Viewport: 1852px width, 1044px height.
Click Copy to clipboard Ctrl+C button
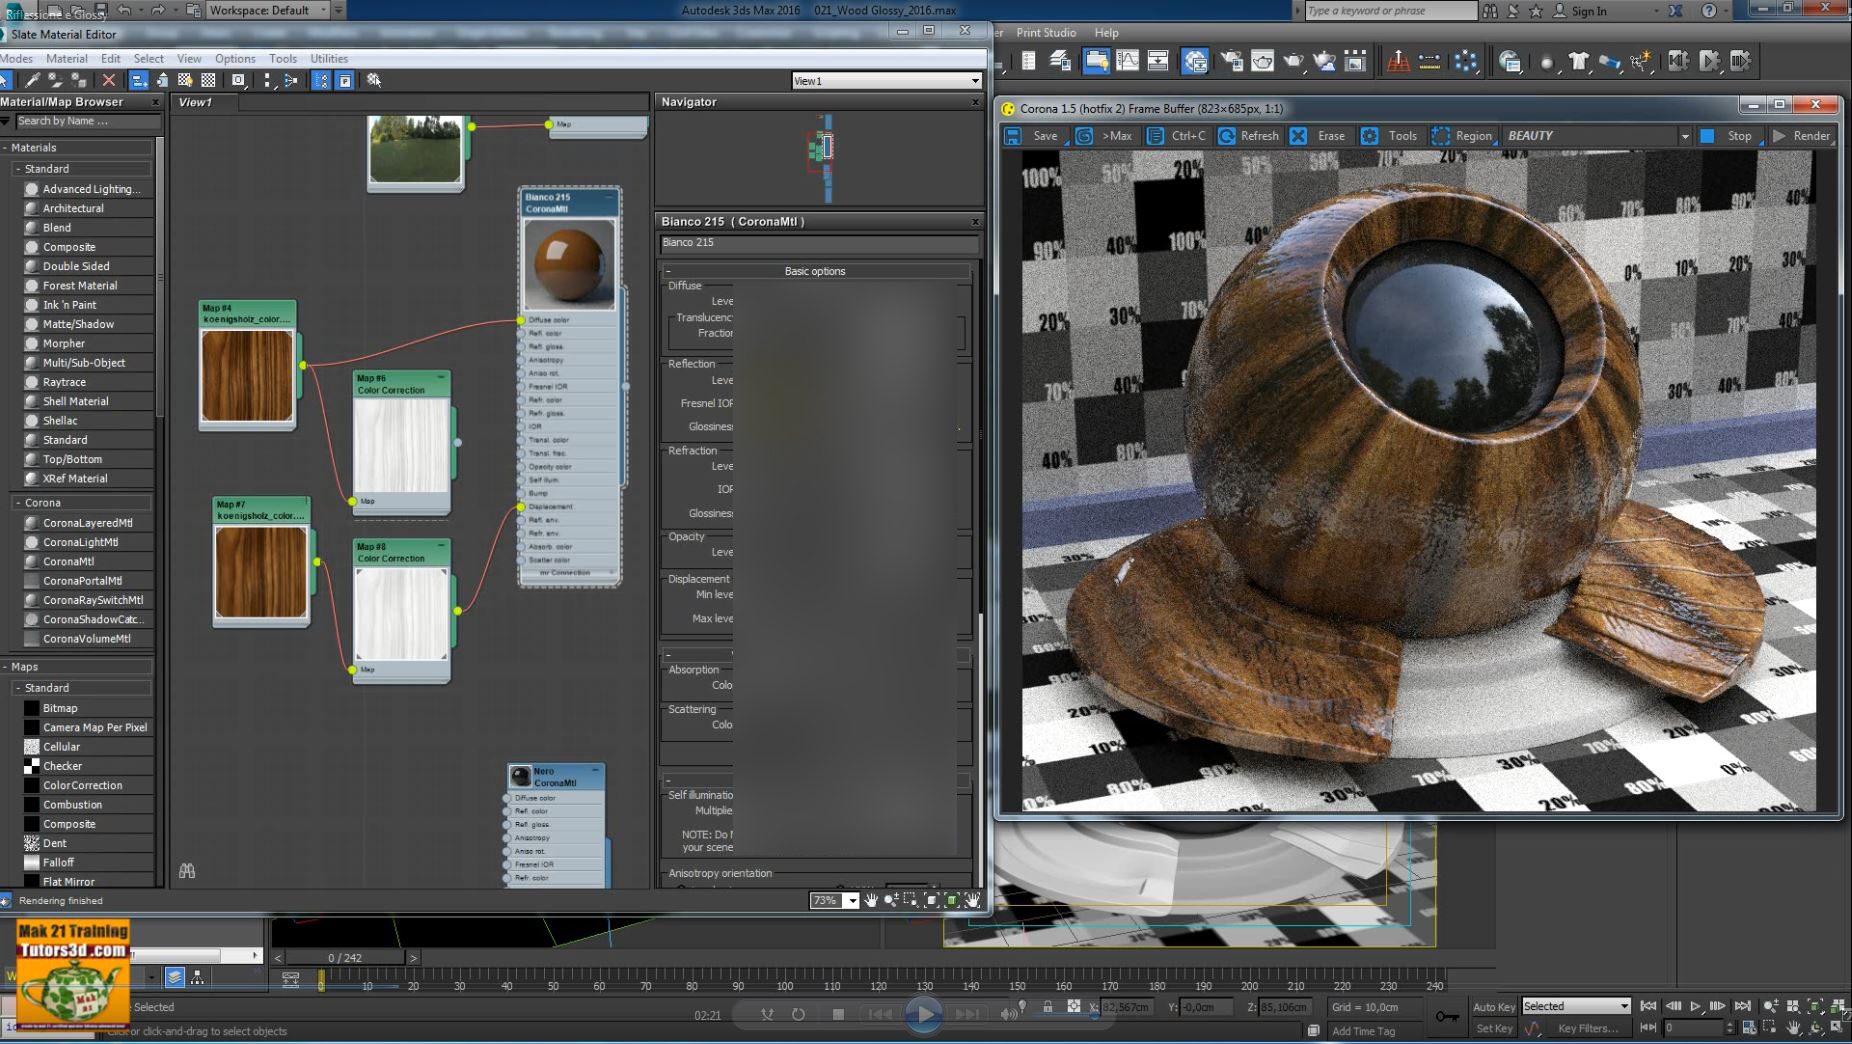pos(1177,135)
